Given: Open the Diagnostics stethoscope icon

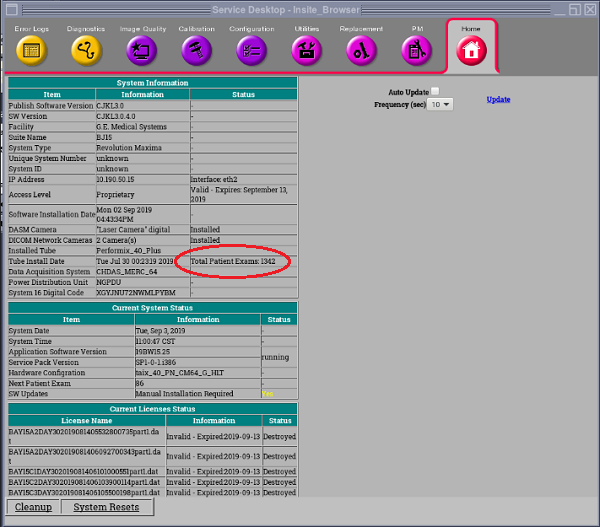Looking at the screenshot, I should (86, 49).
